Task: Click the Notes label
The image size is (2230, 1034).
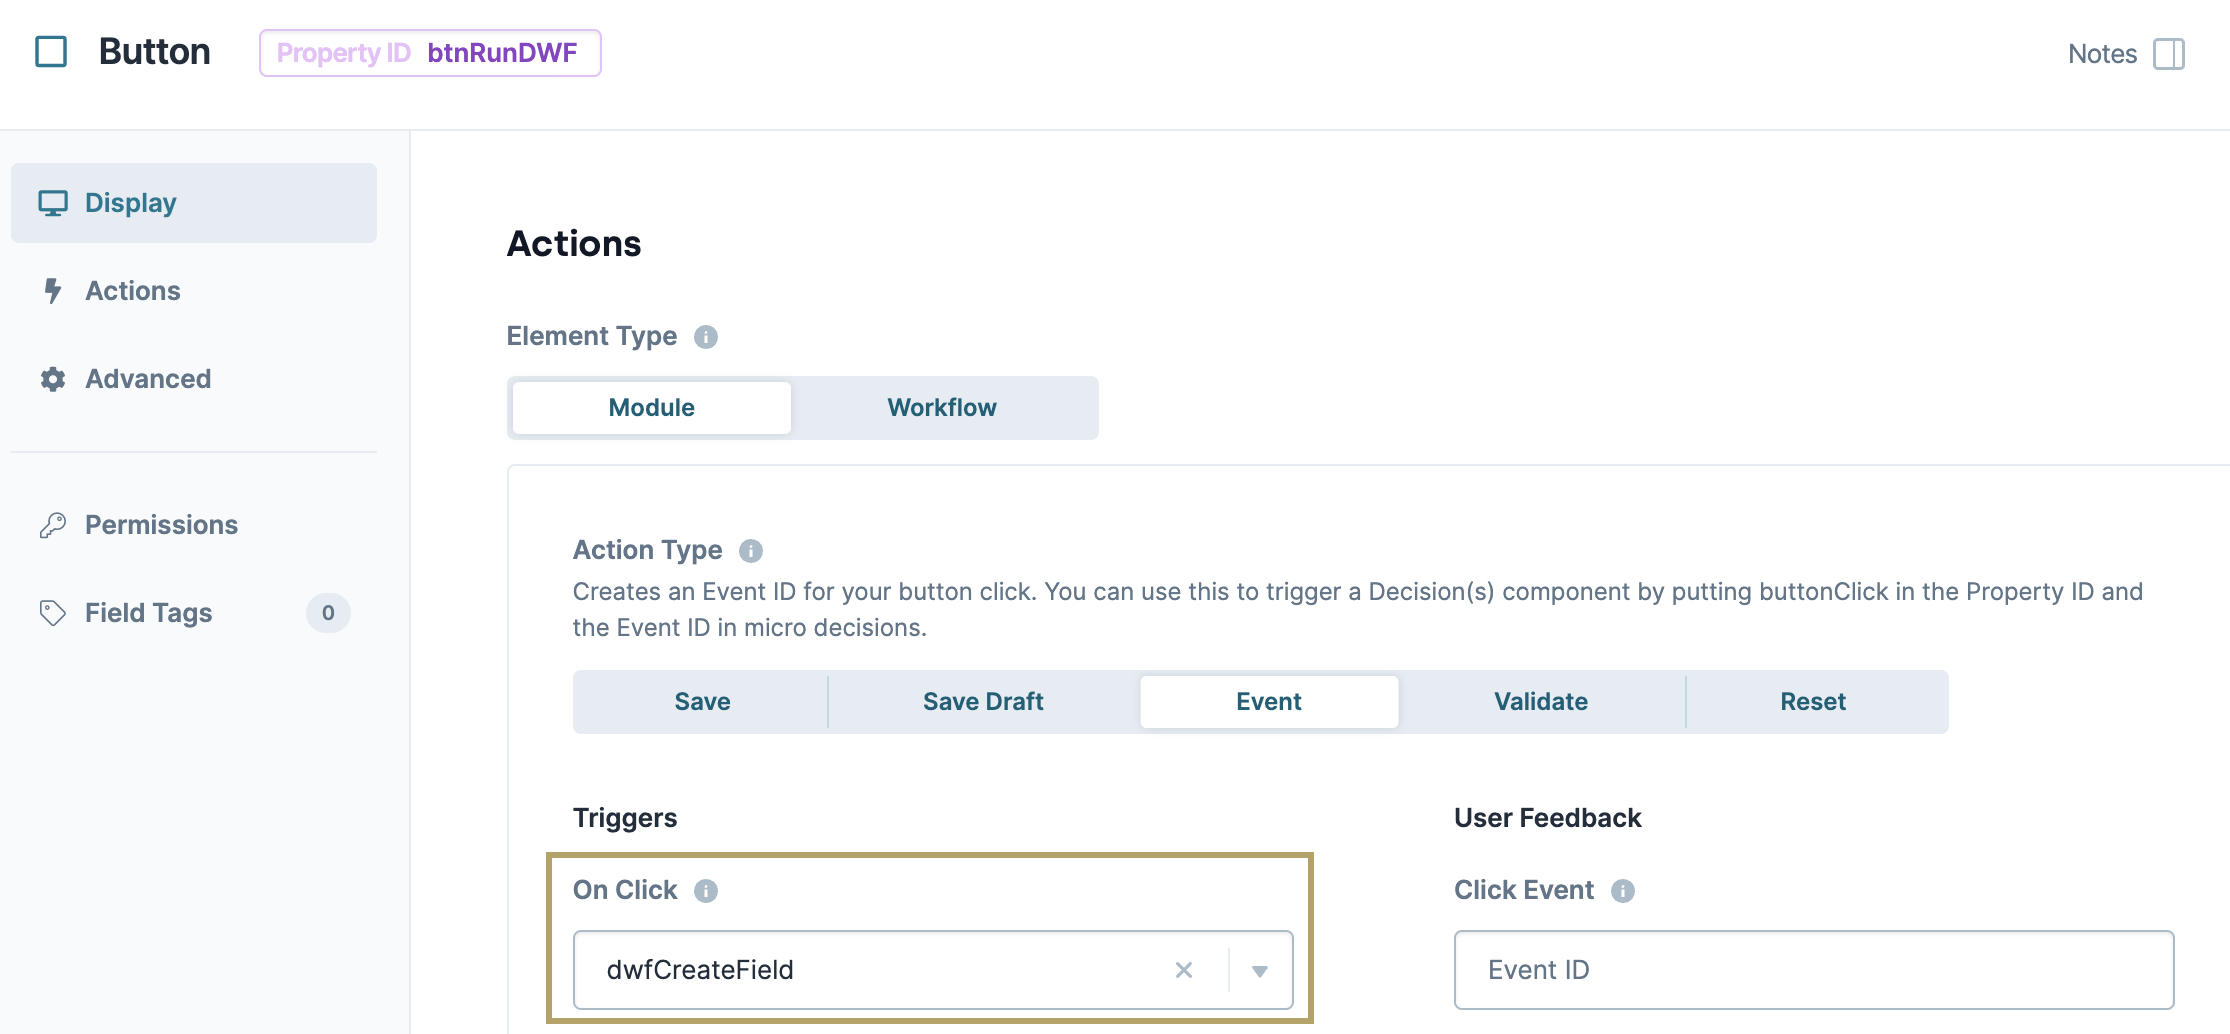Action: point(2102,54)
